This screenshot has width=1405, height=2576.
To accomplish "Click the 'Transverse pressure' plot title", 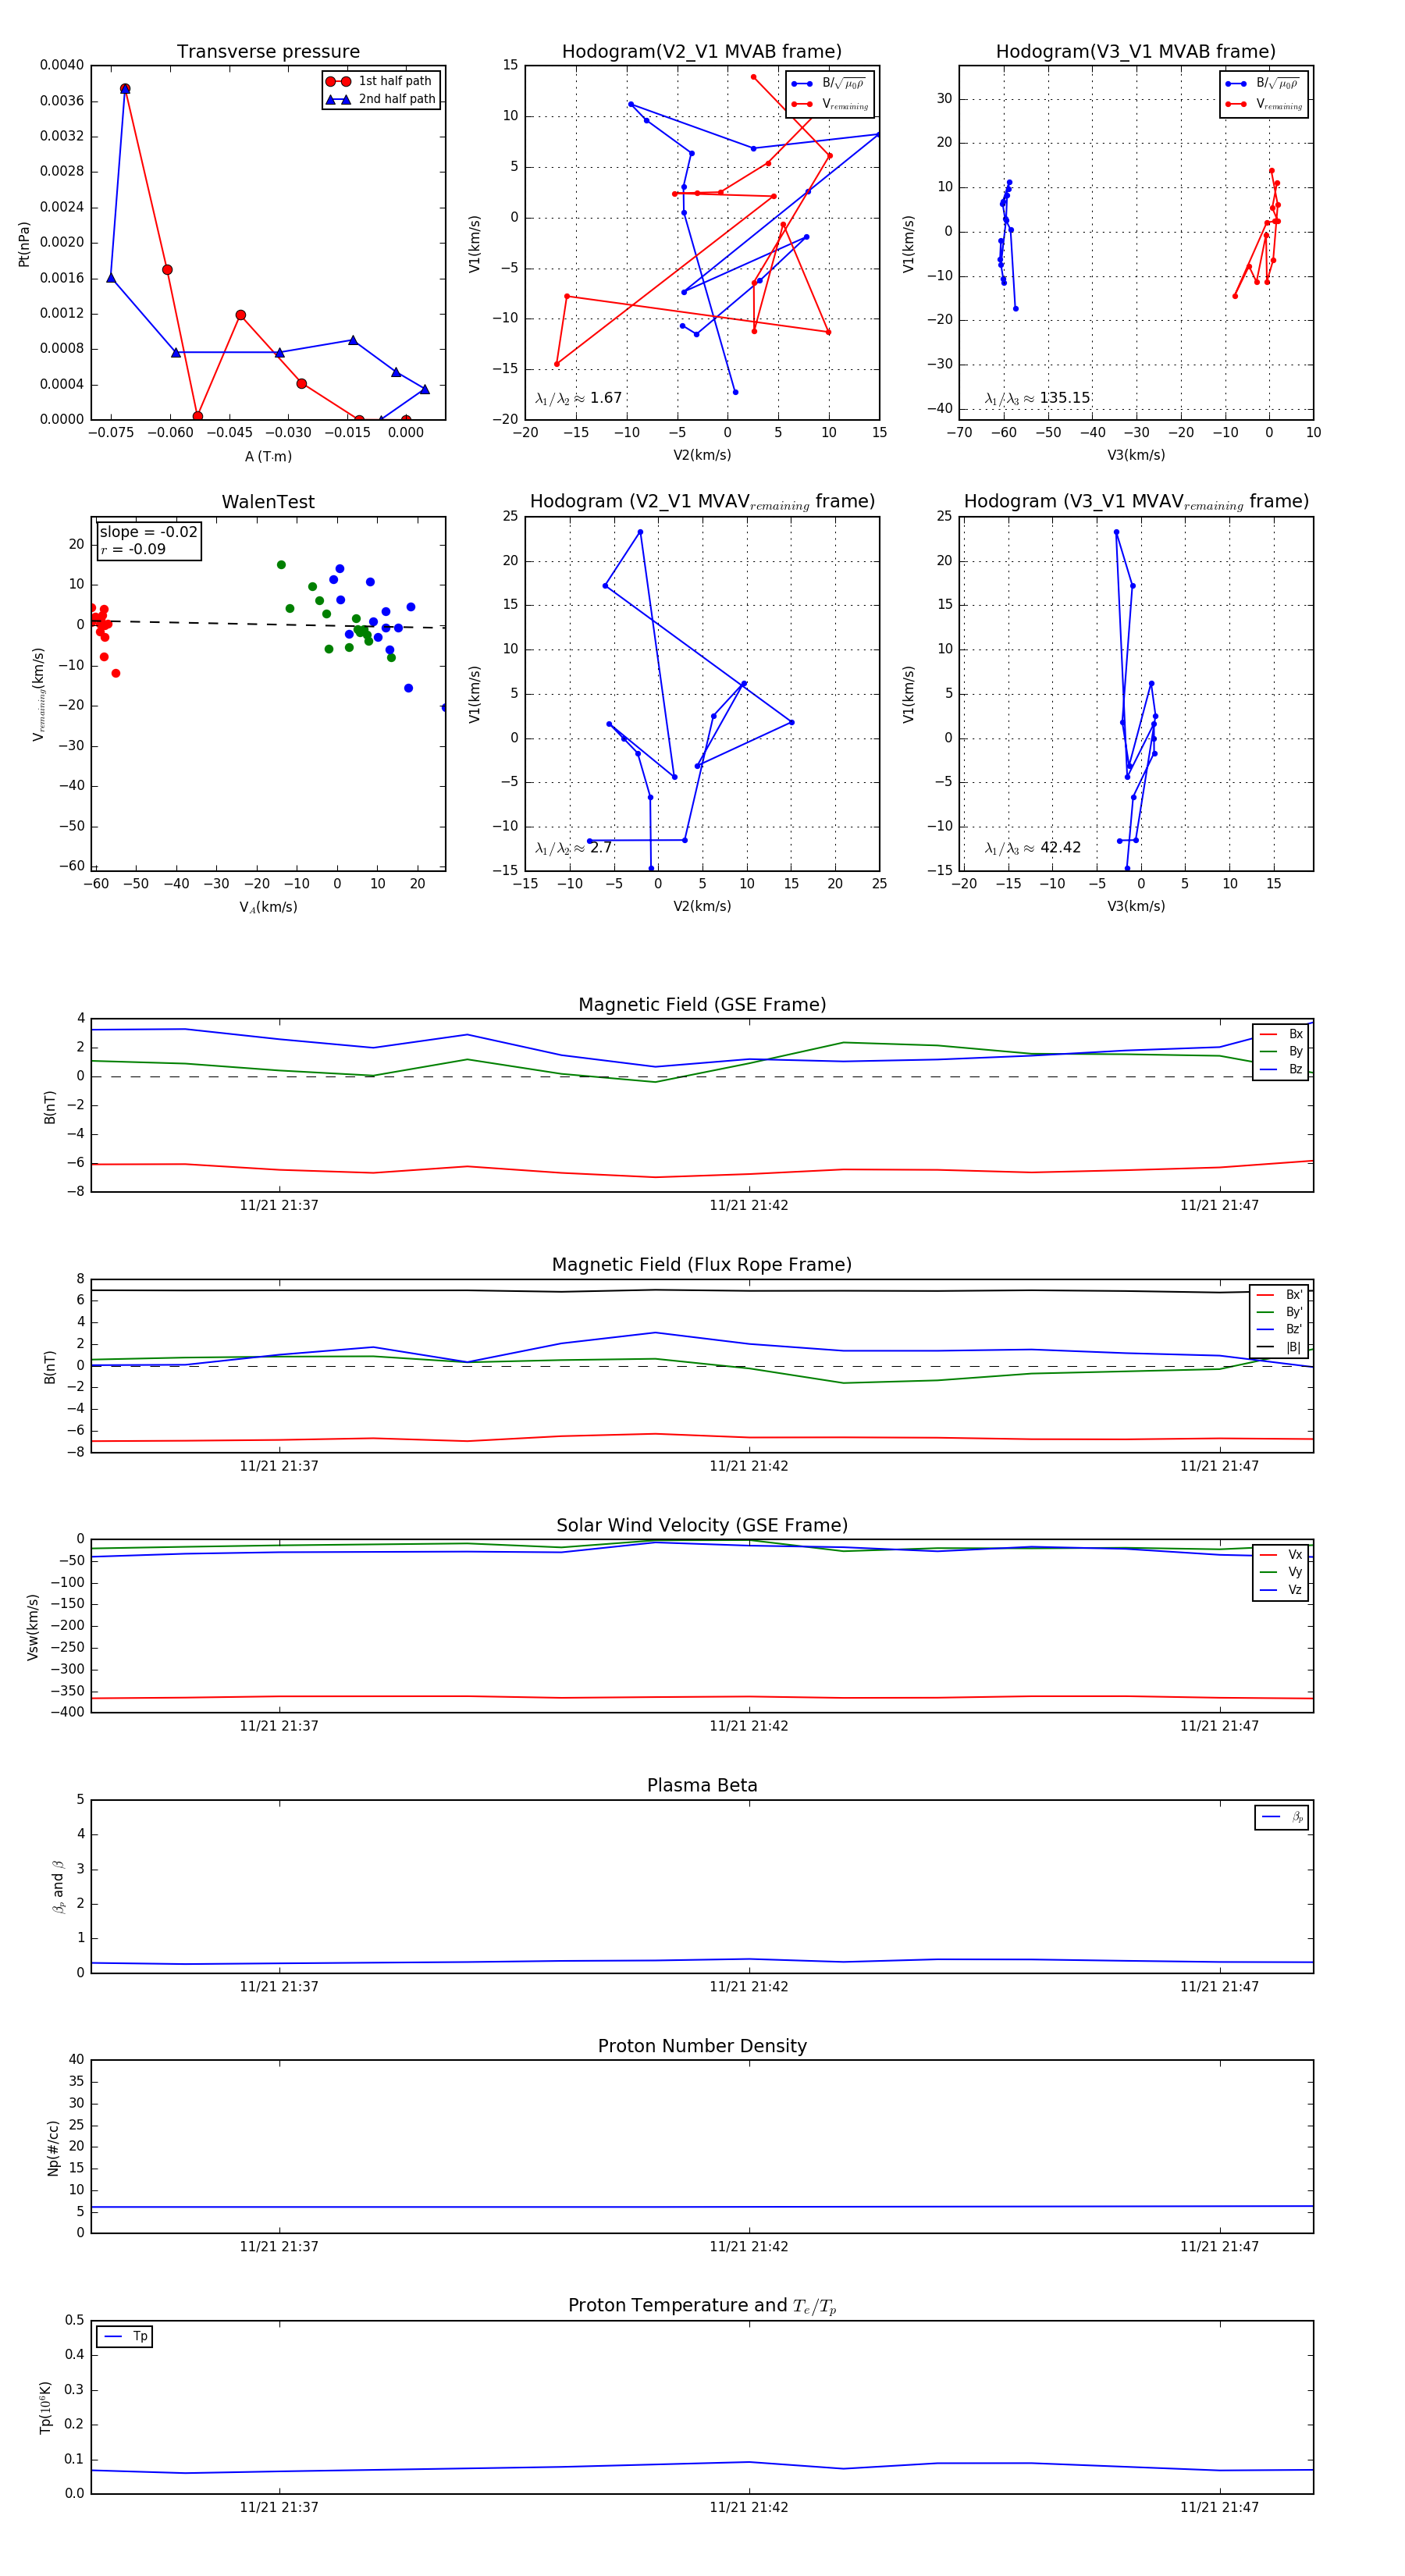I will [x=268, y=51].
